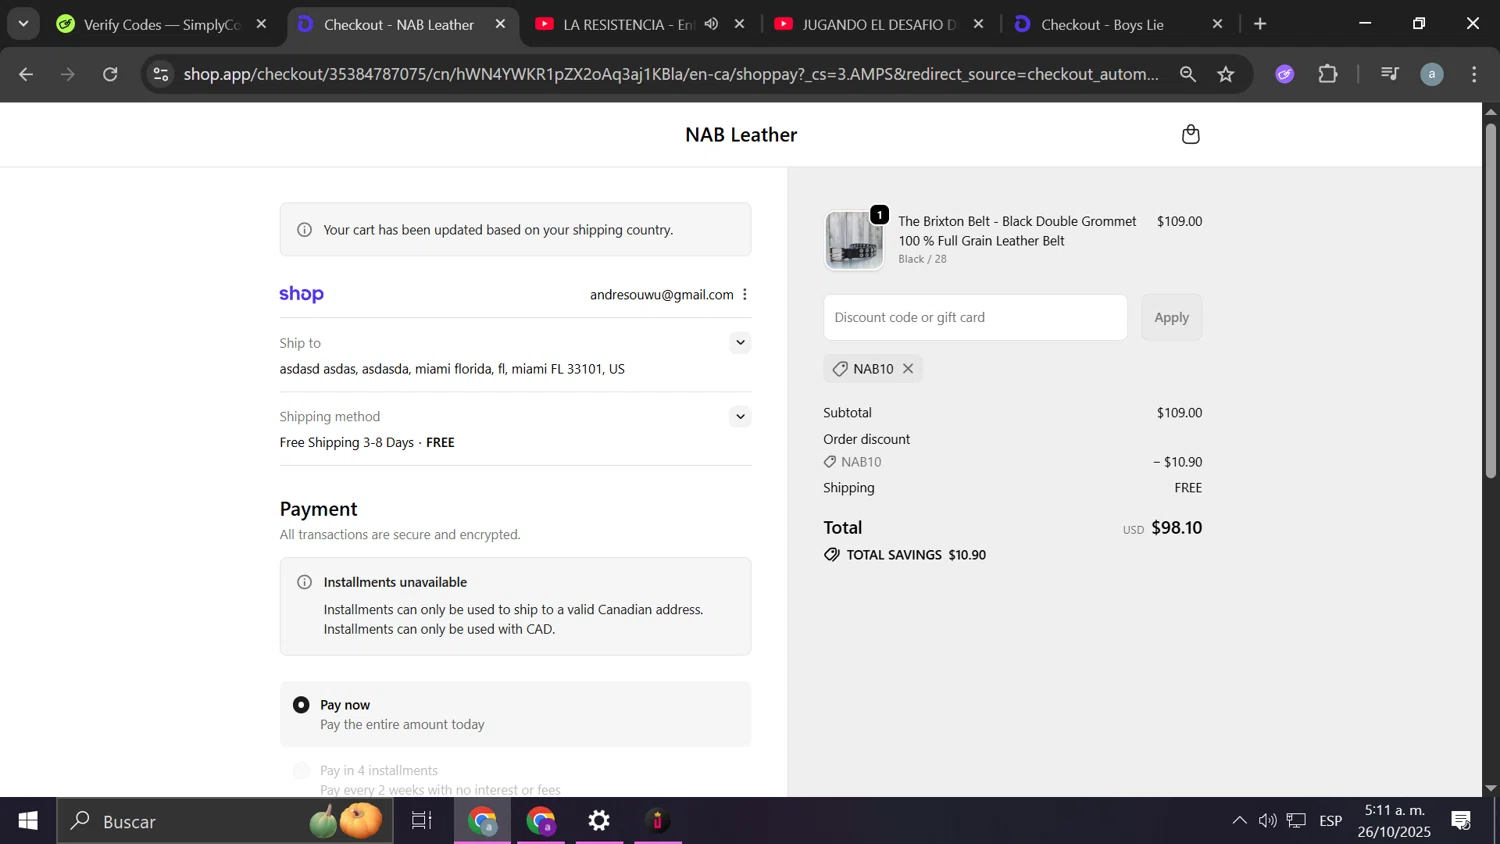The width and height of the screenshot is (1500, 844).
Task: Close the JUGANDO EL DESAFIO tab
Action: 979,24
